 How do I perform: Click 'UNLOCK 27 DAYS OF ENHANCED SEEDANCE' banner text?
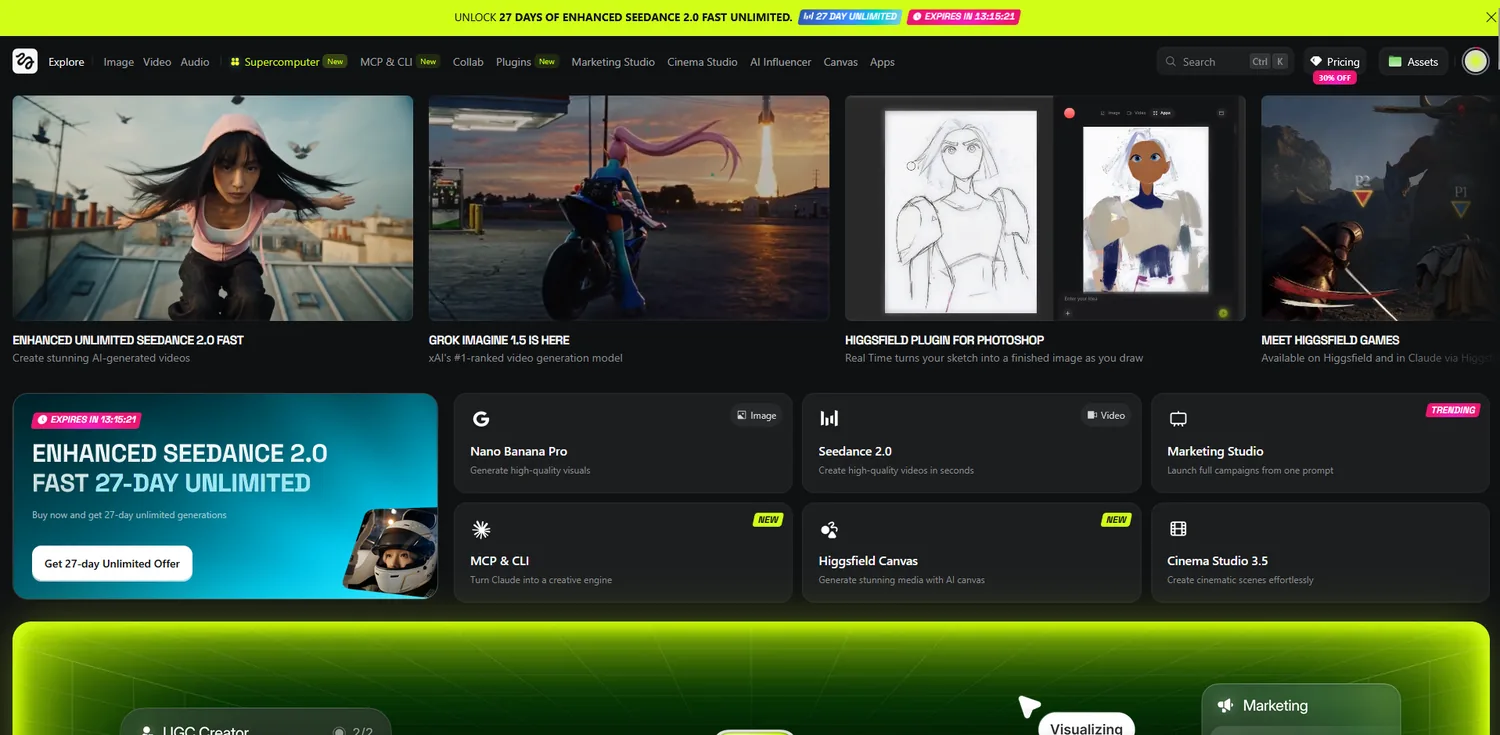click(623, 17)
